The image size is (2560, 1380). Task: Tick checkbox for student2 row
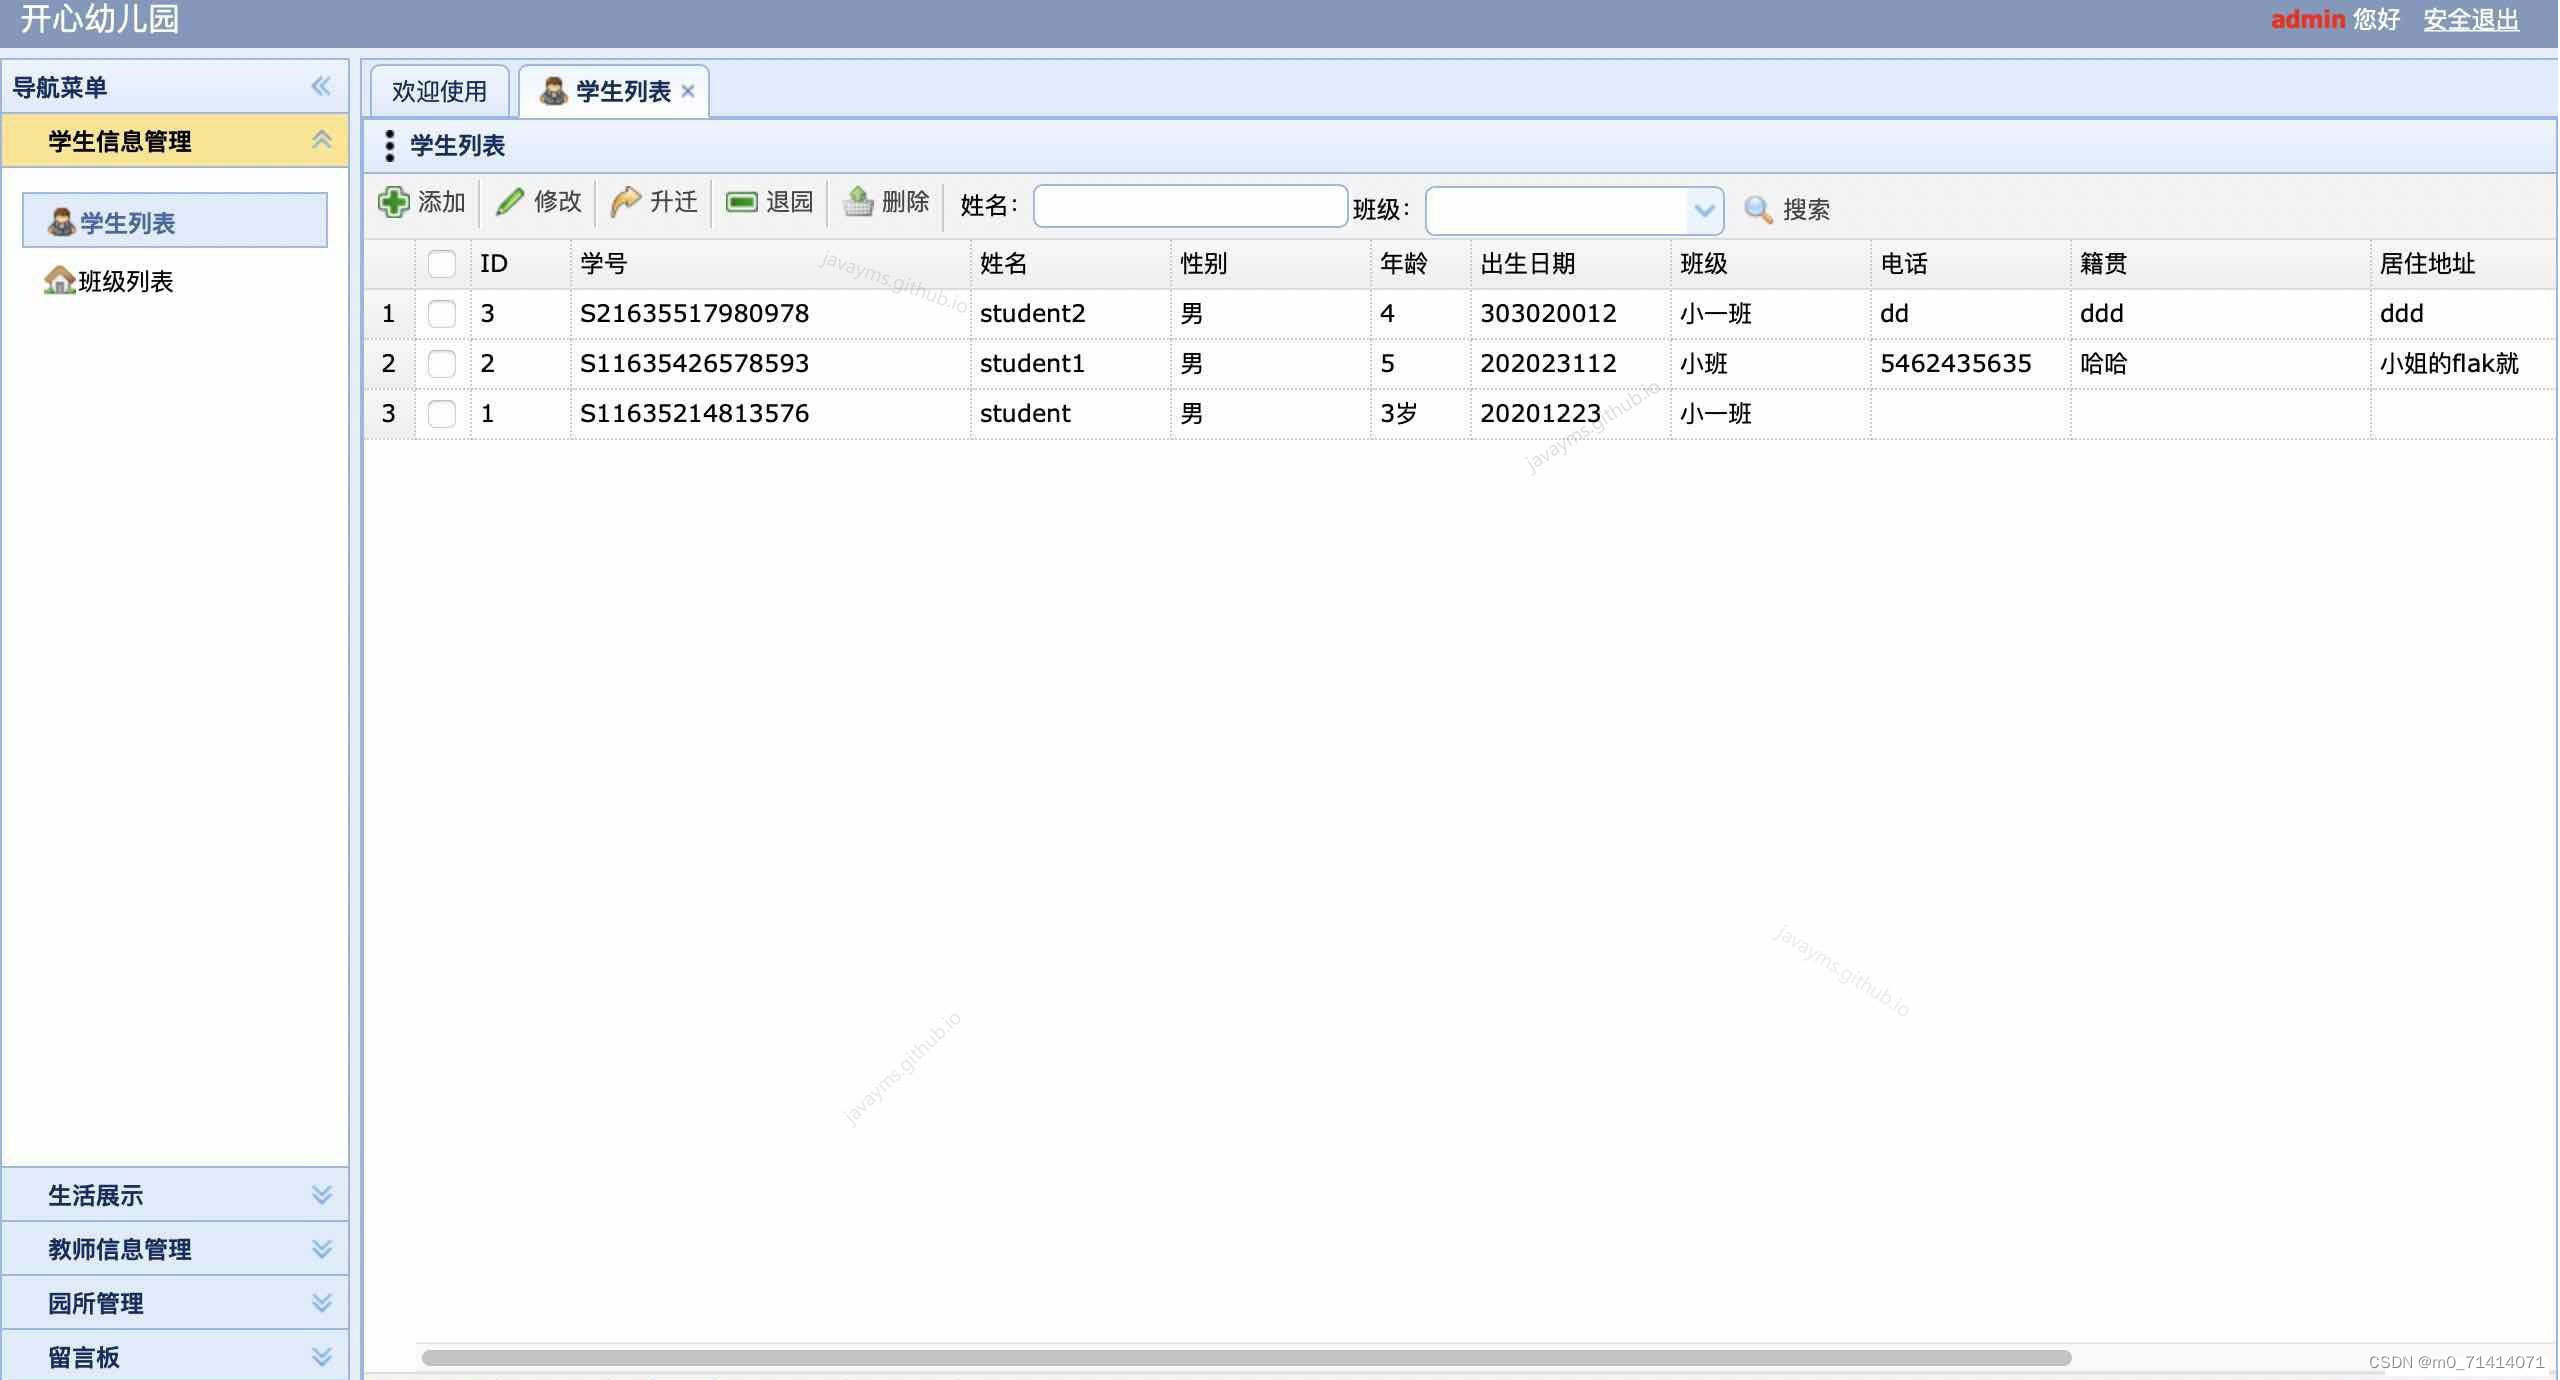click(x=441, y=313)
